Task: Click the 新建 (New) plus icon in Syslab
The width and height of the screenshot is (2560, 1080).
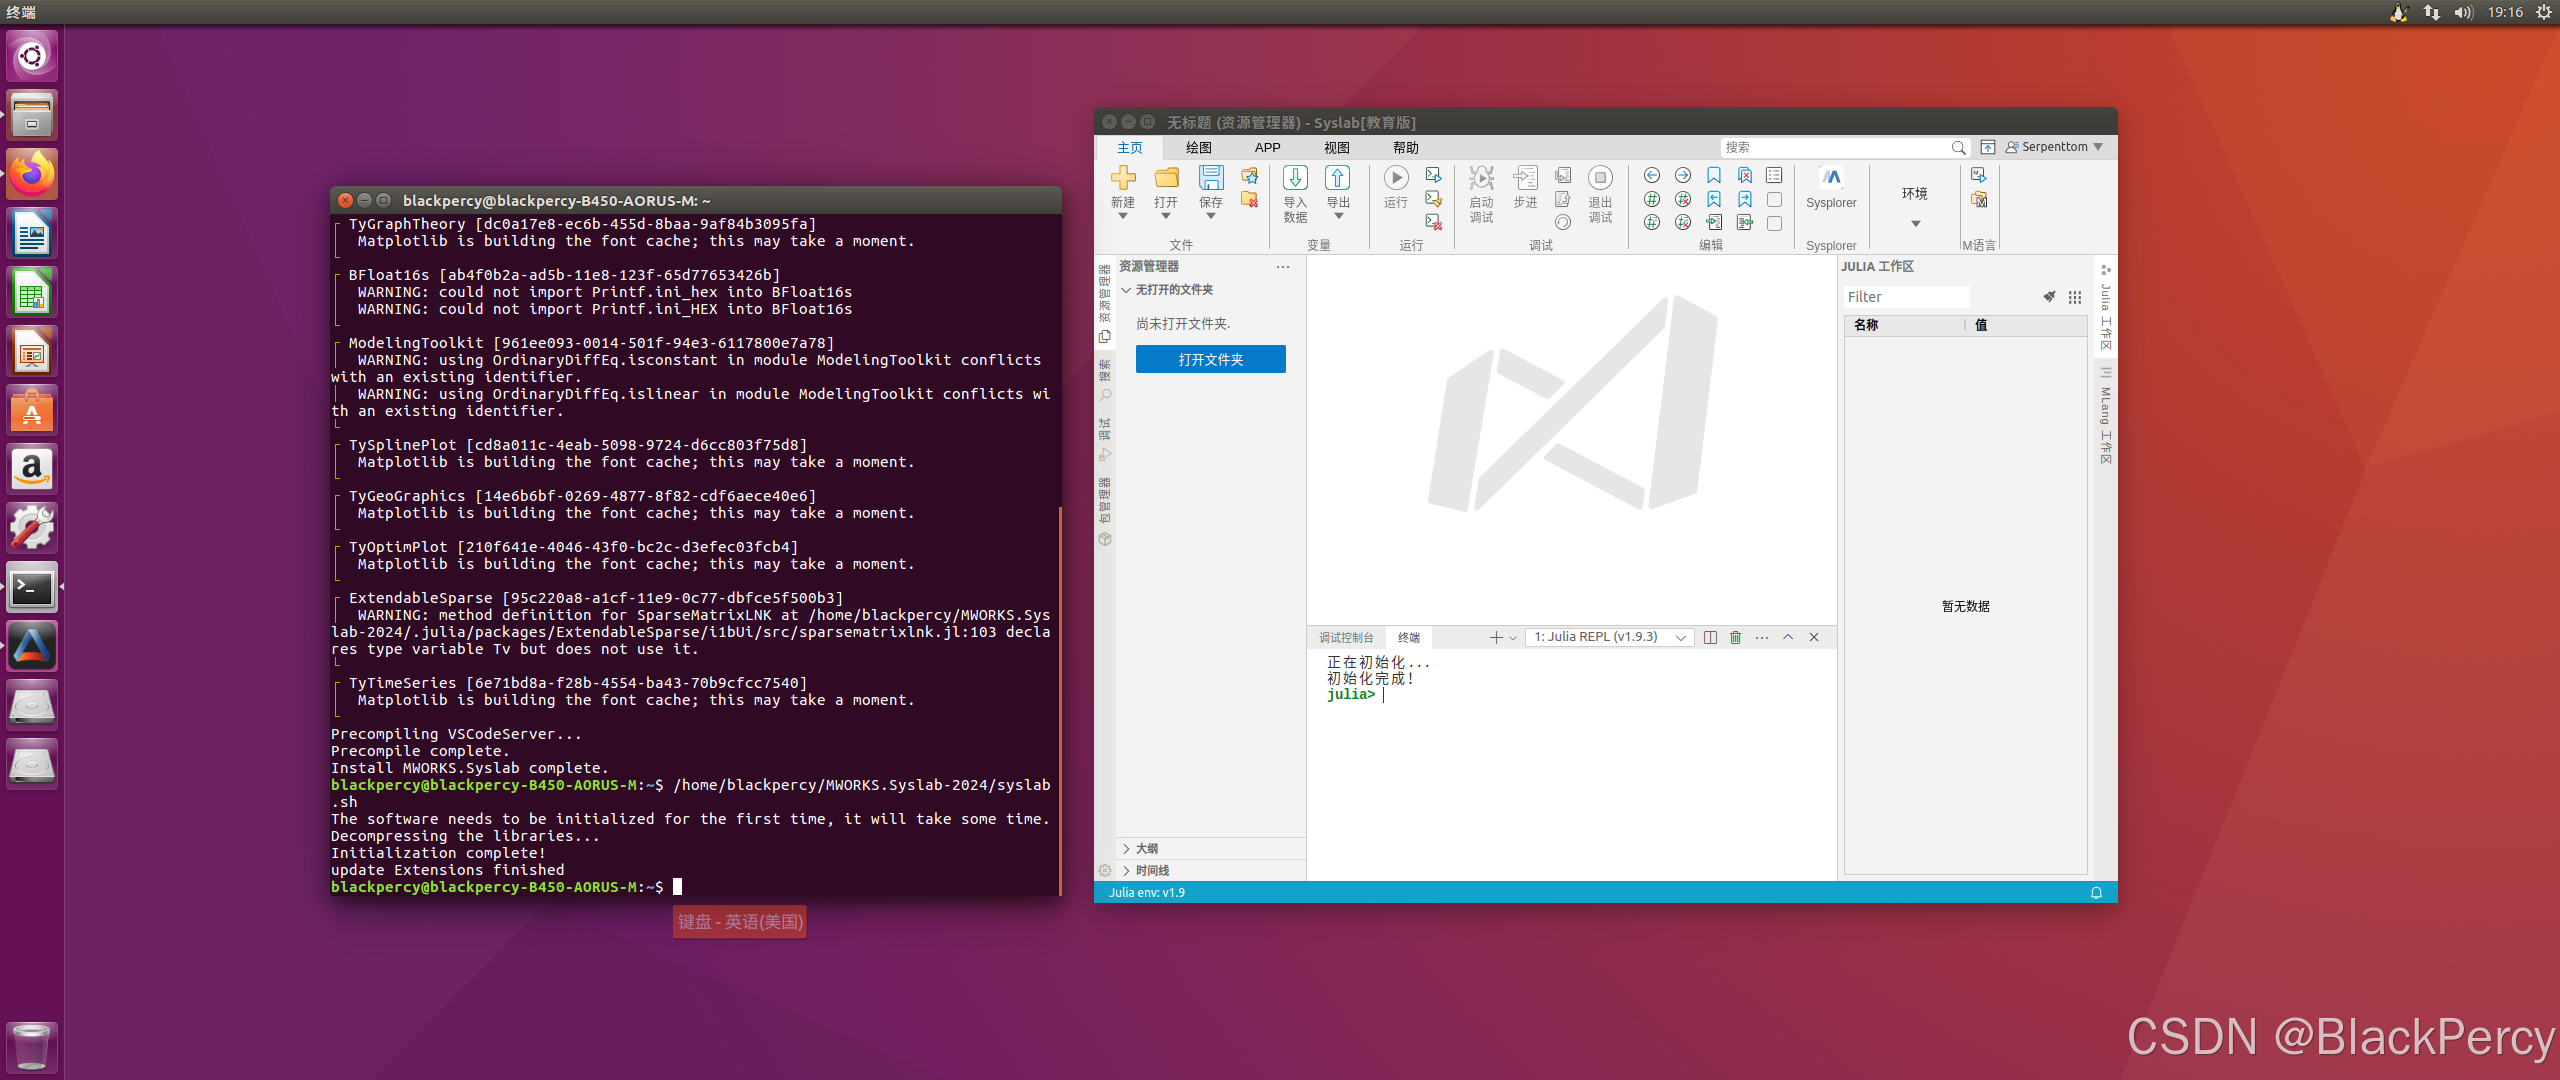Action: (x=1123, y=178)
